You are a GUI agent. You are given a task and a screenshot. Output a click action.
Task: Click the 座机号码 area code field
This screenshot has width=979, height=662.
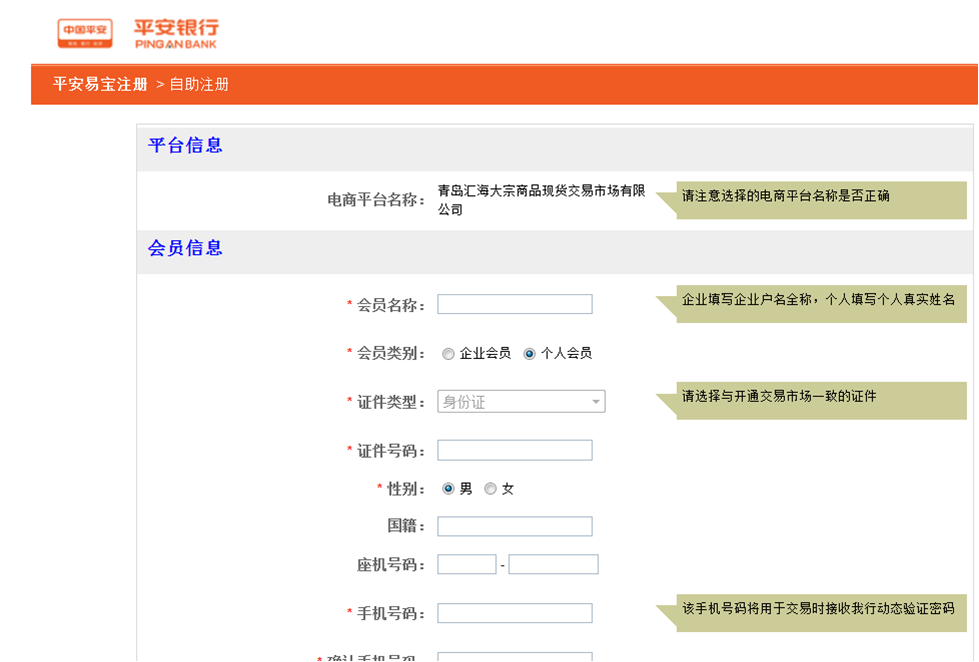[x=466, y=565]
